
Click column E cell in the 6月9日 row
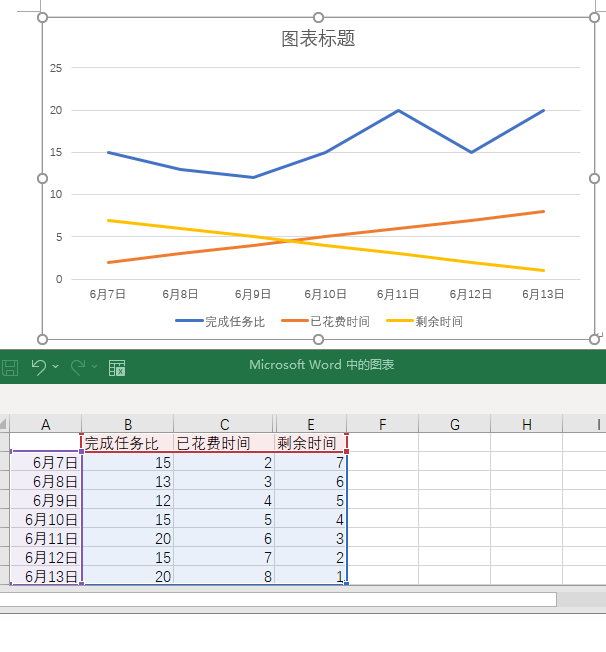click(x=311, y=500)
